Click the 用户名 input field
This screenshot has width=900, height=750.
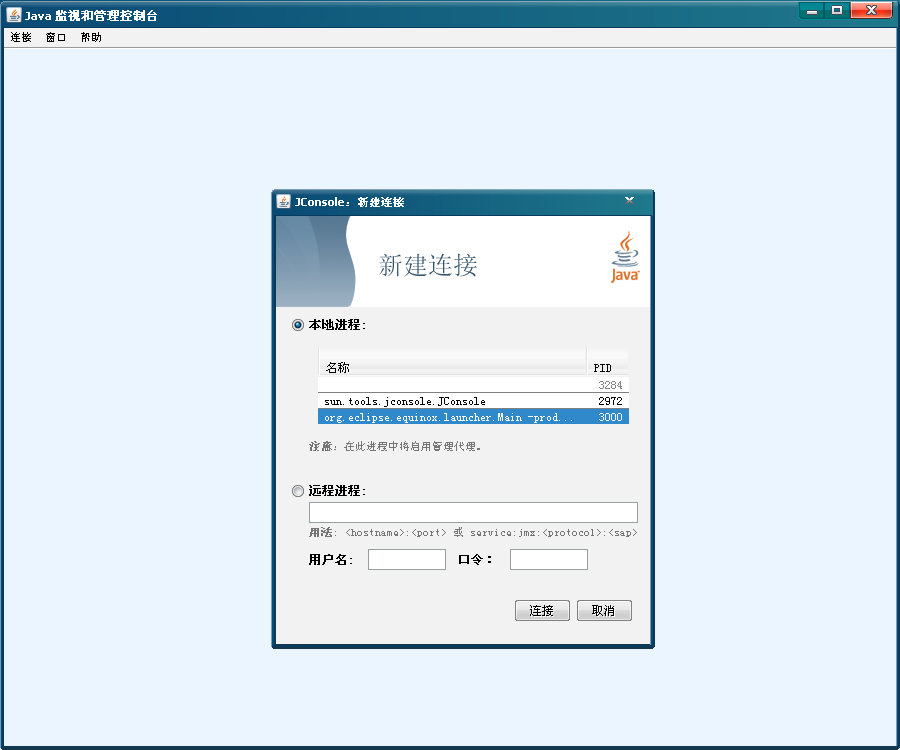(x=406, y=559)
